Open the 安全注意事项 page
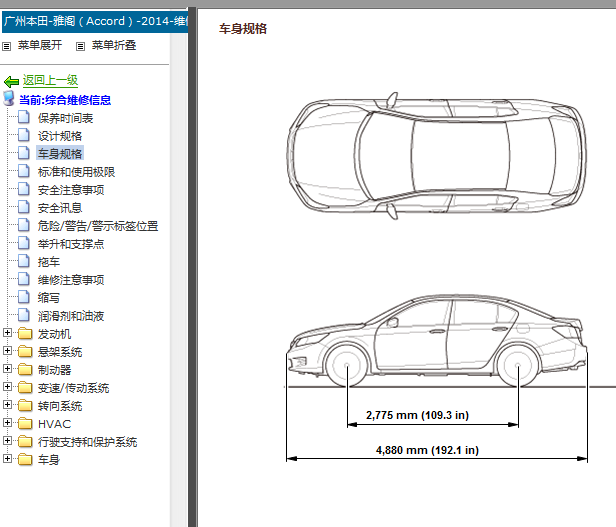The height and width of the screenshot is (527, 616). point(71,190)
